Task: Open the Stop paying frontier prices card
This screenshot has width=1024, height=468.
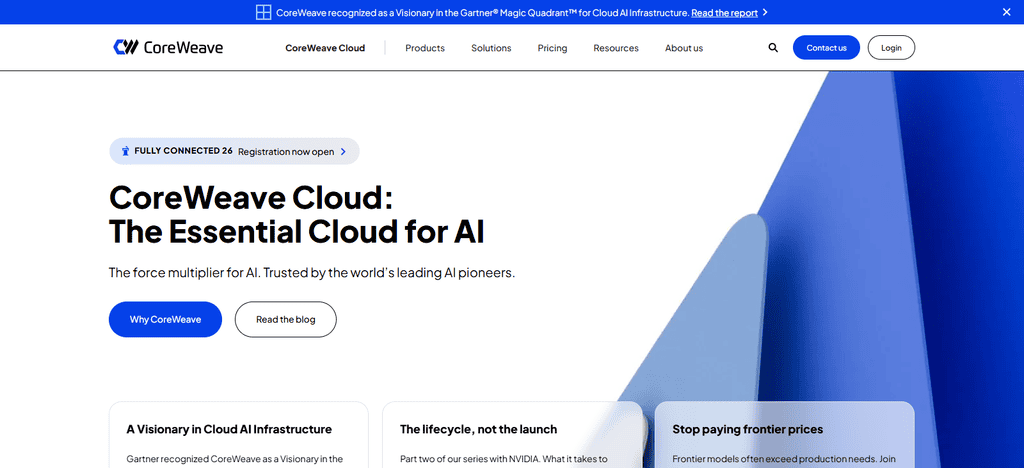Action: coord(784,435)
